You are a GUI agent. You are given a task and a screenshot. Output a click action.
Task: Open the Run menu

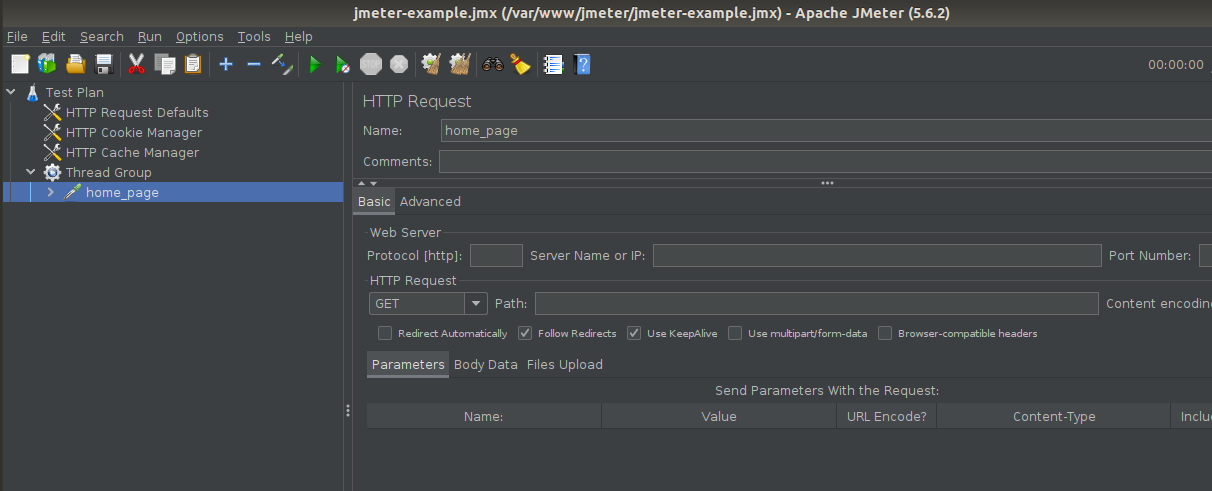tap(150, 36)
